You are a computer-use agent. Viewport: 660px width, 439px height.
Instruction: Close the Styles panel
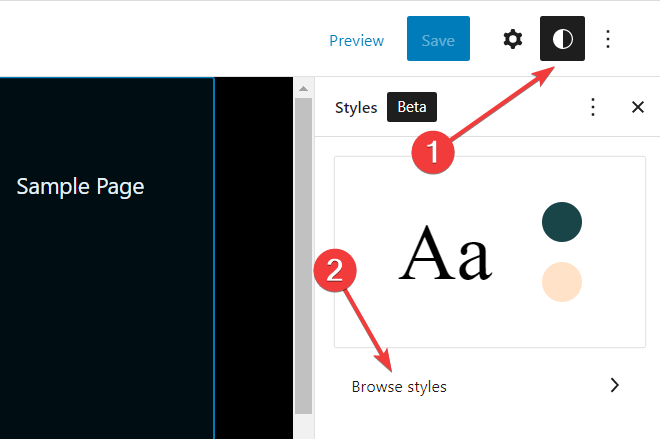[x=638, y=107]
